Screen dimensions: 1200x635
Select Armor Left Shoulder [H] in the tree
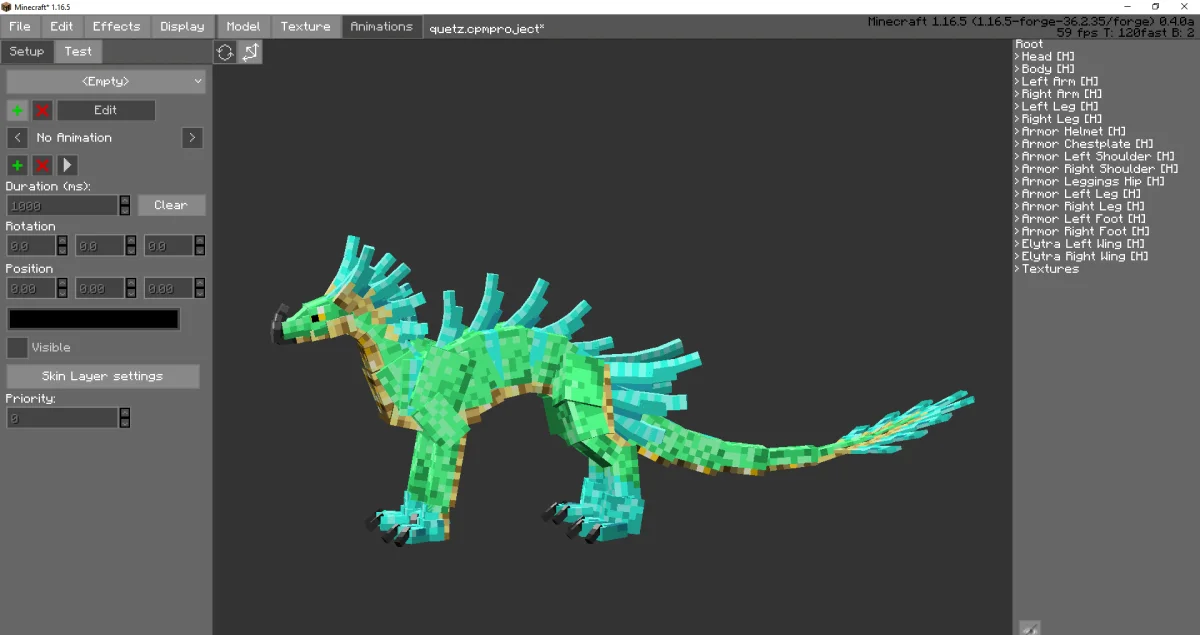click(1098, 157)
